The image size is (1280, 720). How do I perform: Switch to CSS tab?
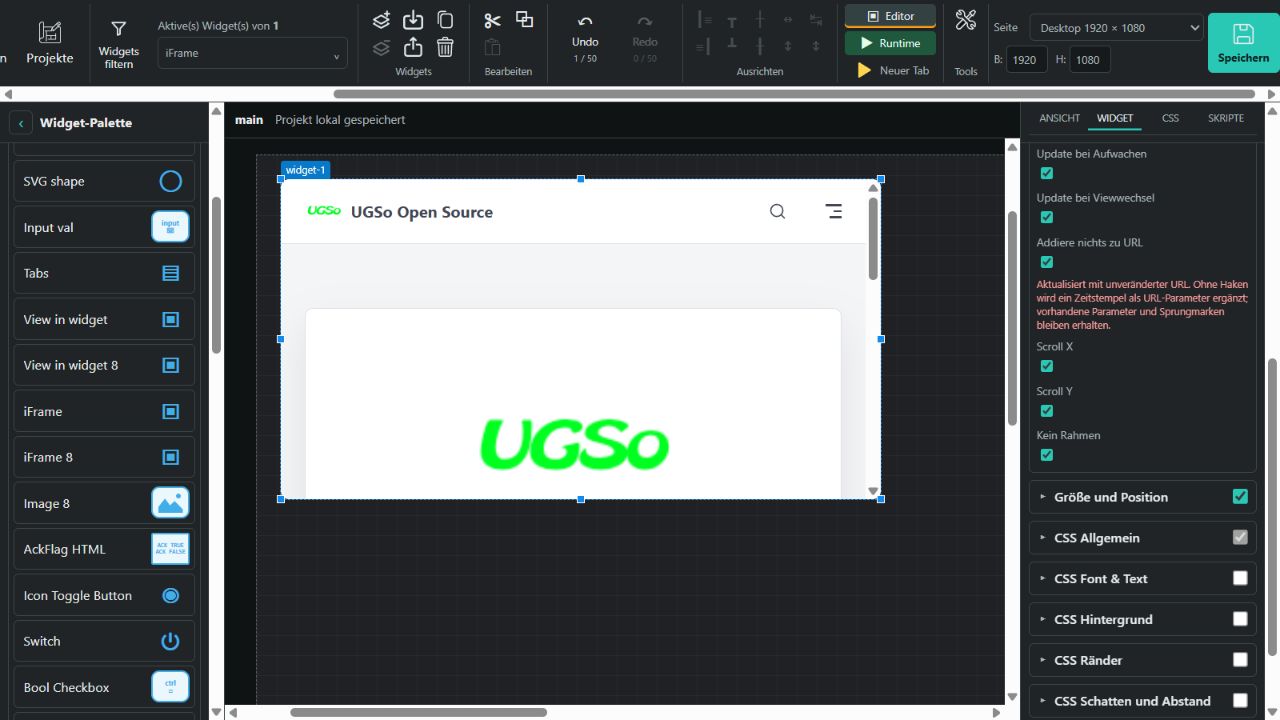(1170, 118)
